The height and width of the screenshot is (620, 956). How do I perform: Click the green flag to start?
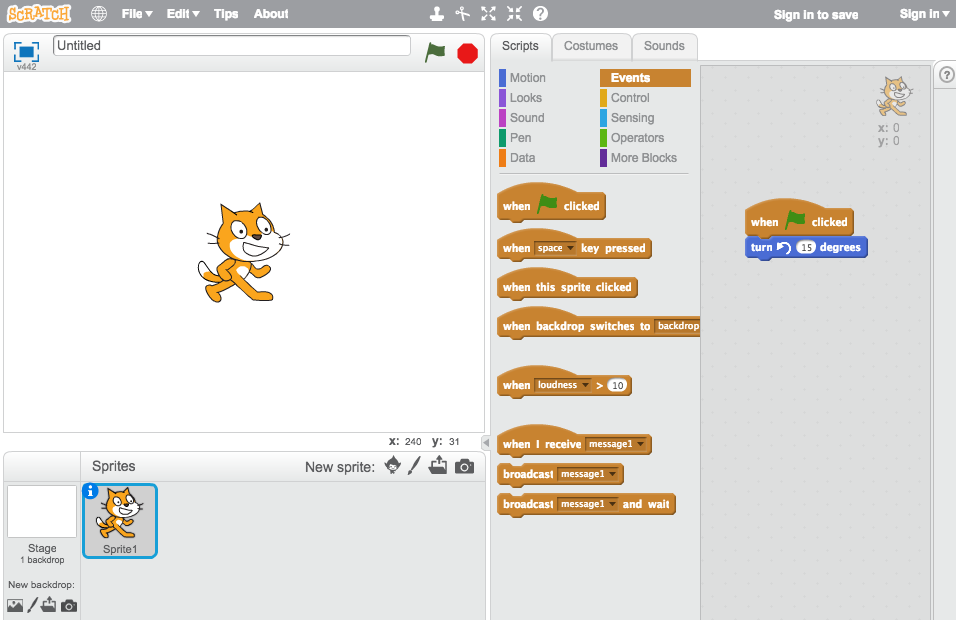[x=435, y=53]
